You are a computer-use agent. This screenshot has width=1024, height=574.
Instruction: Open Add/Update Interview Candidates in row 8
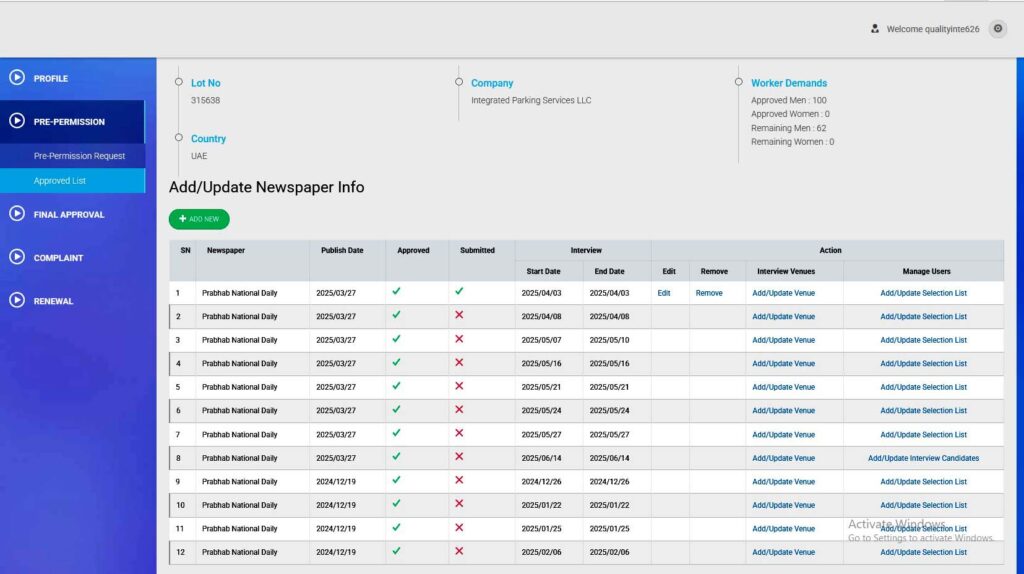click(x=923, y=458)
